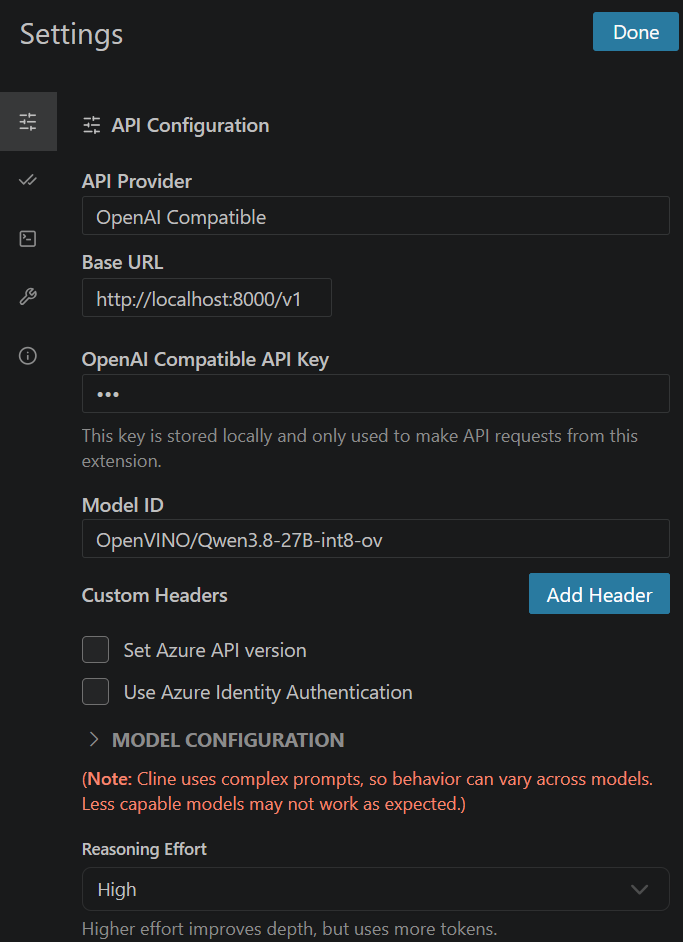Screen dimensions: 683x942
Task: Enable Use Azure Identity Authentication checkbox
Action: click(x=96, y=691)
